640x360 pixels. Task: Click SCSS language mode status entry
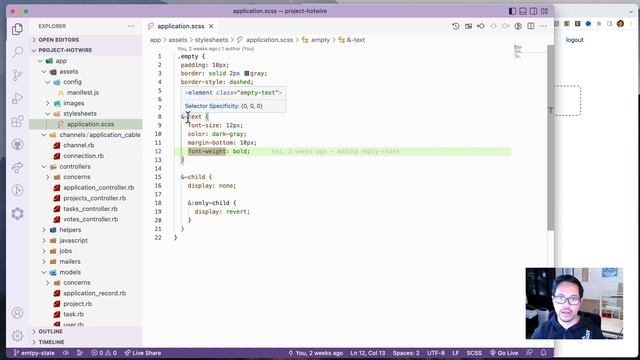pos(474,353)
